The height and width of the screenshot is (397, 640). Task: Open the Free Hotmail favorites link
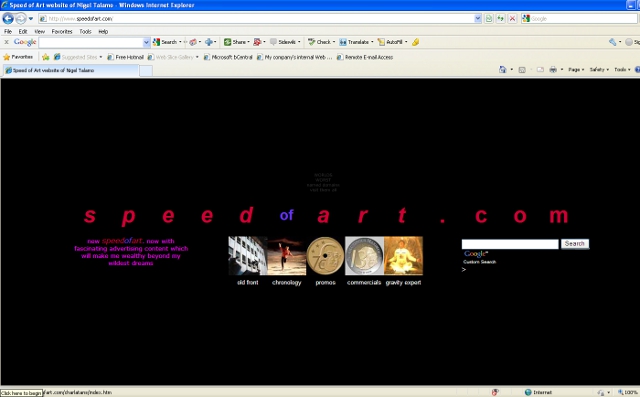[126, 57]
